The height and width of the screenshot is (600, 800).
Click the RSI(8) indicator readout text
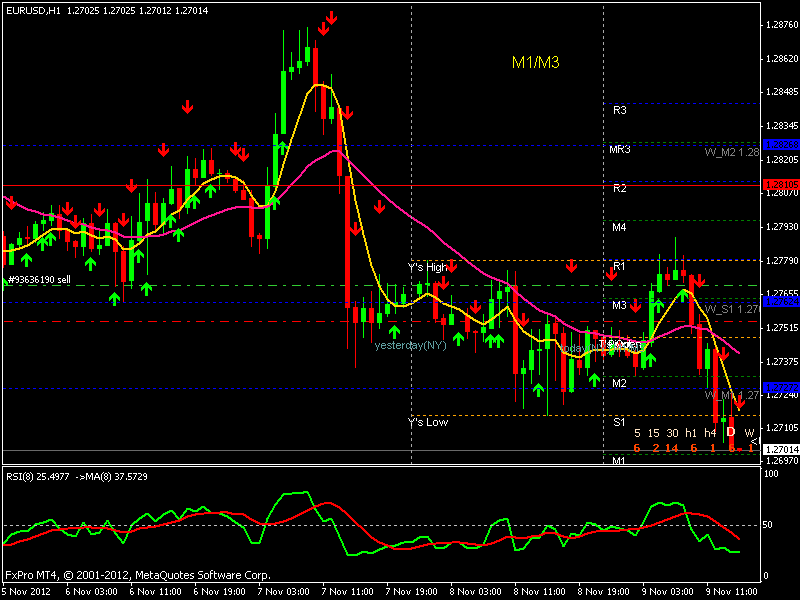pyautogui.click(x=77, y=477)
